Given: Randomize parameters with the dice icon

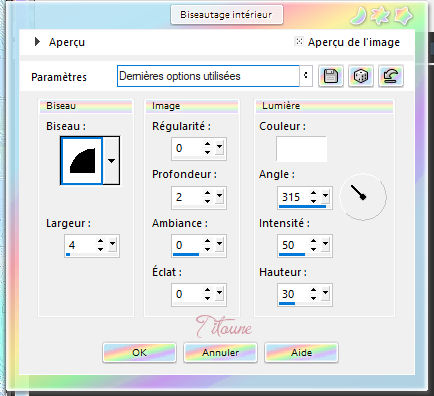Looking at the screenshot, I should 361,76.
